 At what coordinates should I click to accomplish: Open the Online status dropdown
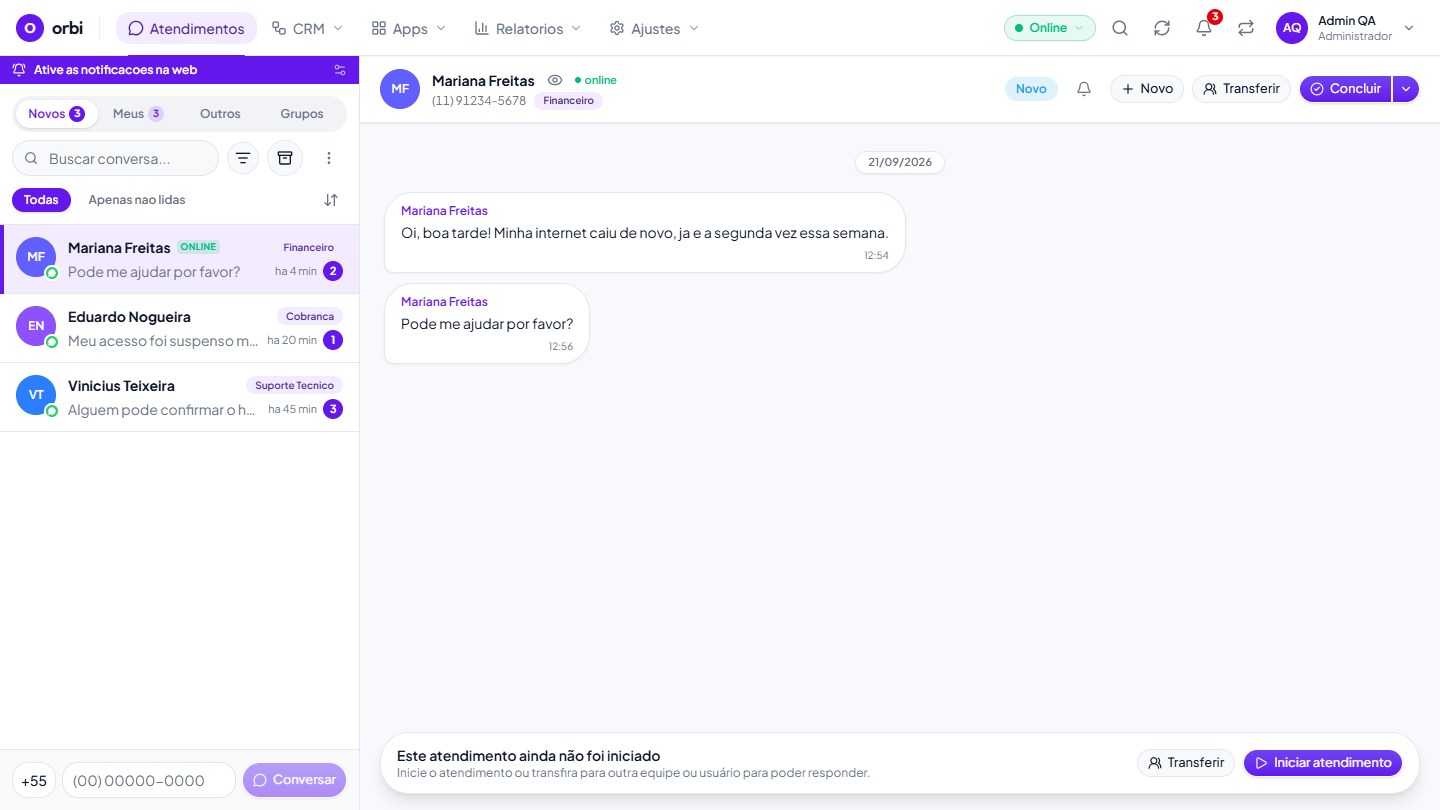(1050, 28)
